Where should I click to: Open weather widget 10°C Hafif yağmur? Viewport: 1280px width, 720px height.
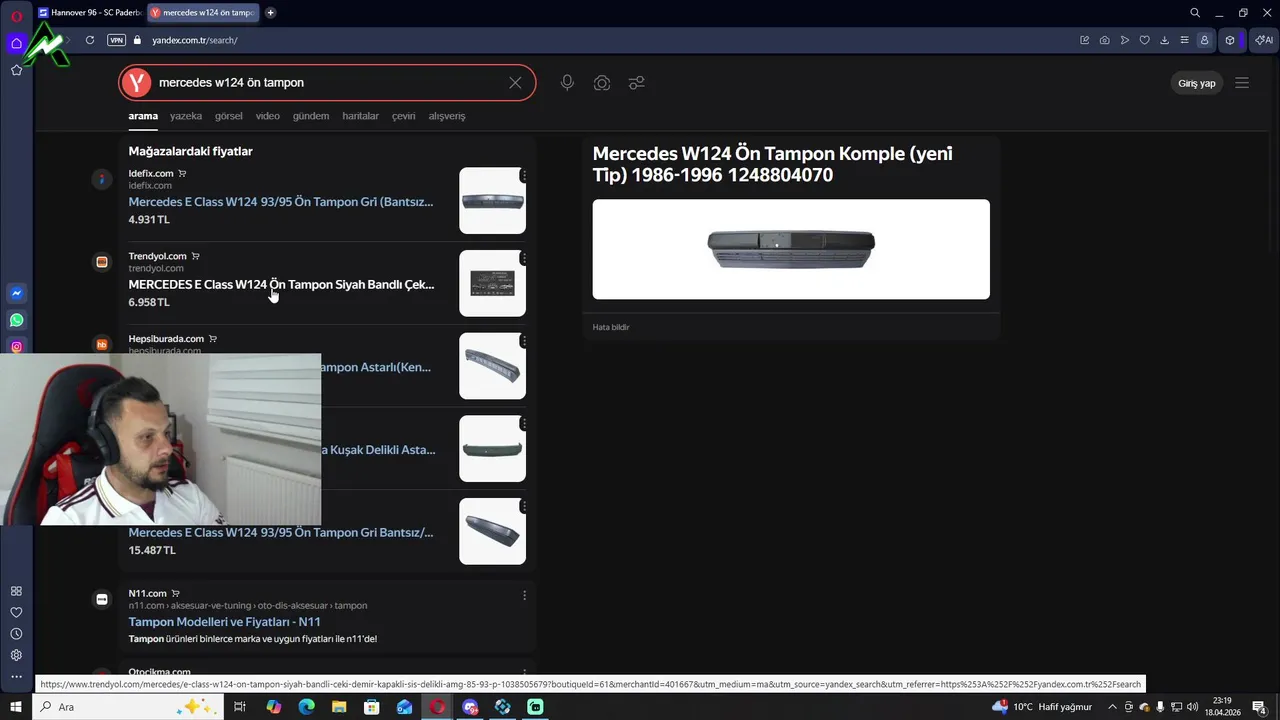[x=1042, y=707]
